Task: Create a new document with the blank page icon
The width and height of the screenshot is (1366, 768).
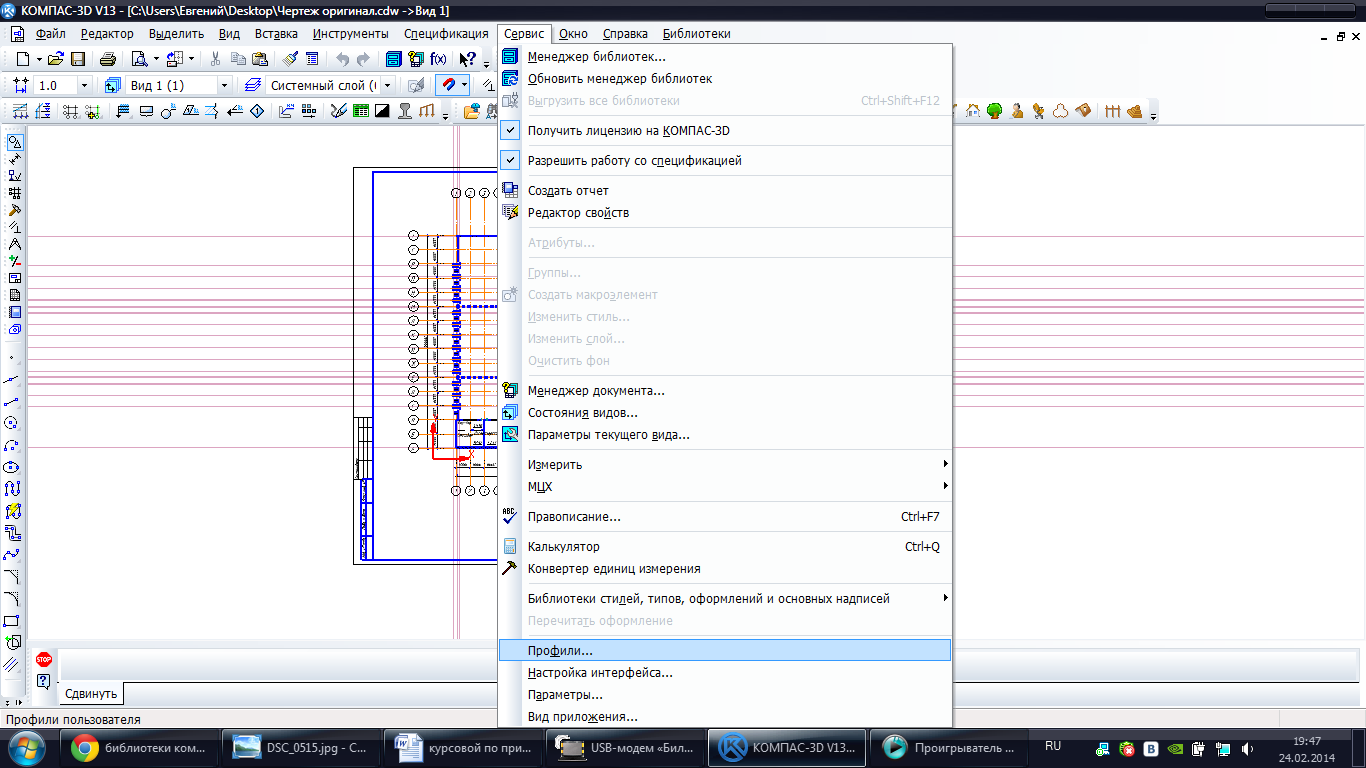Action: point(22,59)
